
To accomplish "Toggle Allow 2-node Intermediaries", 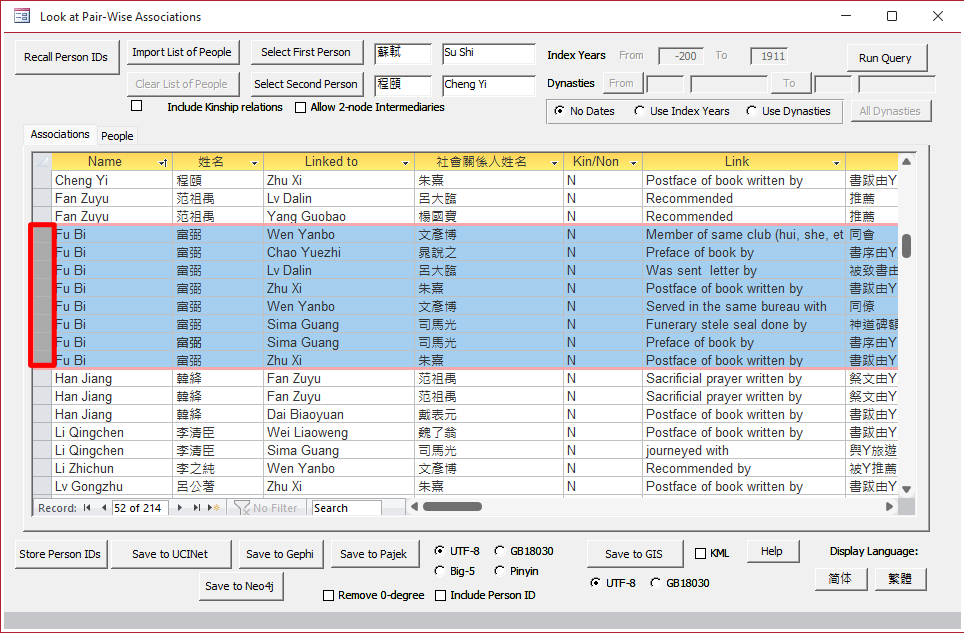I will [300, 108].
